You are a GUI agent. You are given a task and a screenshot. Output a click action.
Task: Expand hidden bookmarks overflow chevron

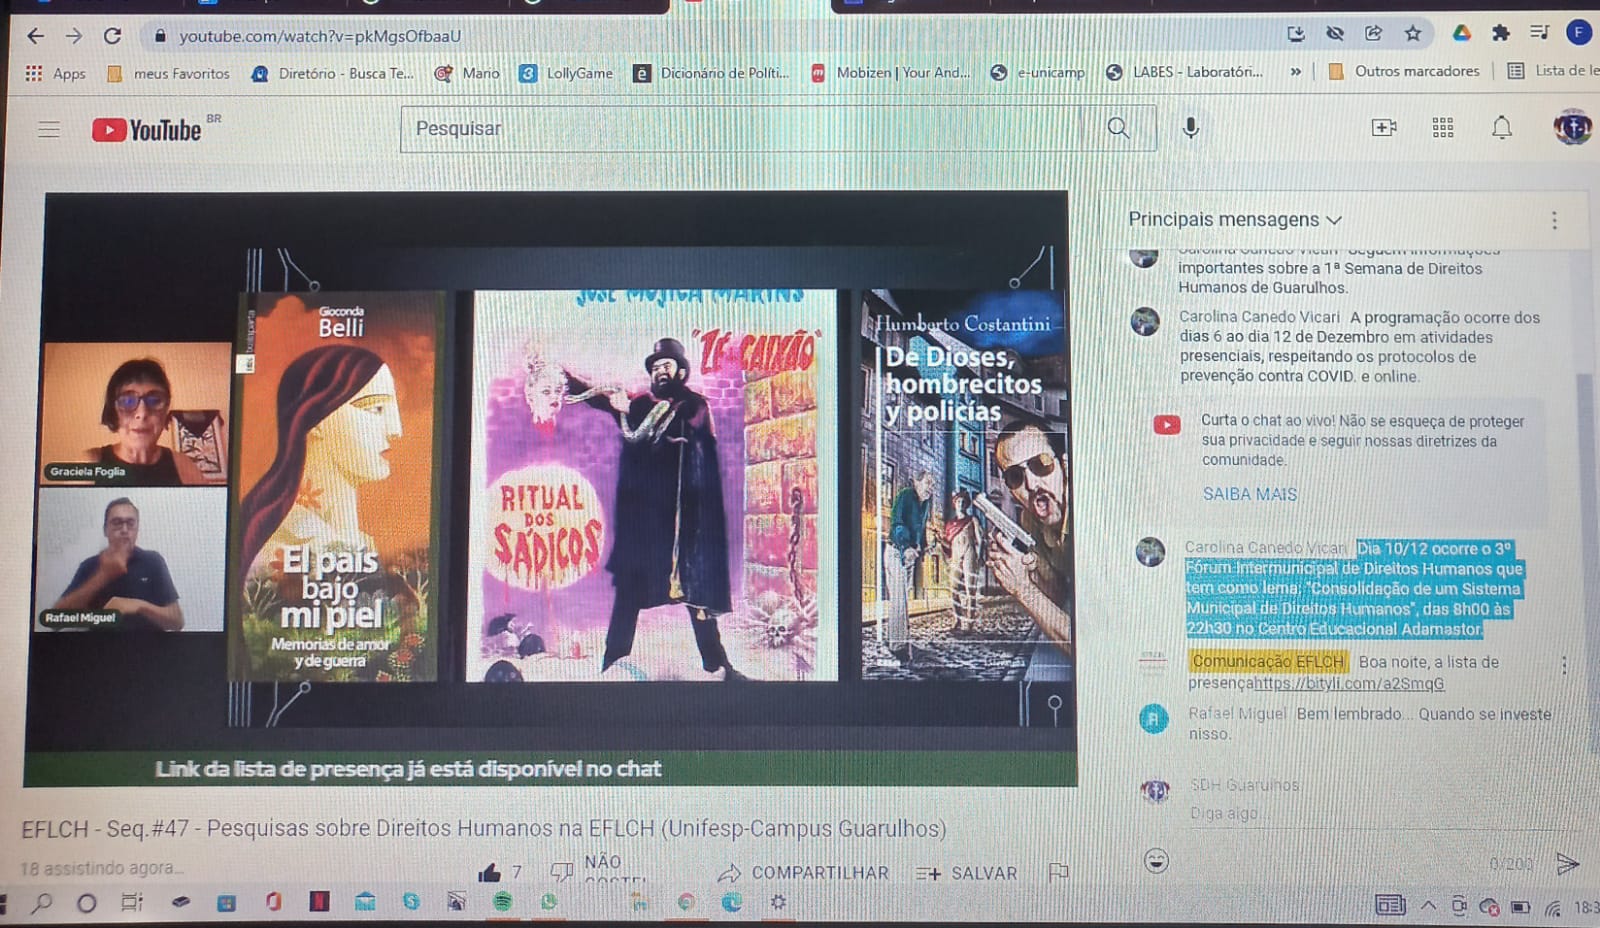tap(1295, 72)
